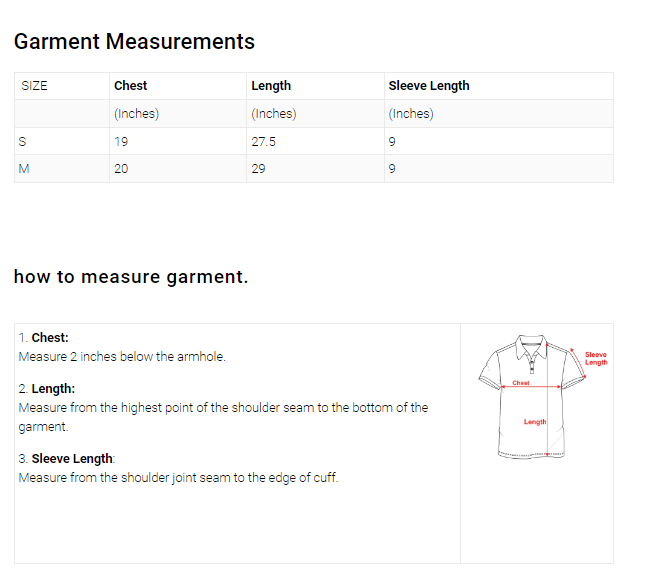This screenshot has width=650, height=583.
Task: Click the red Length label on shirt diagram
Action: (x=535, y=422)
